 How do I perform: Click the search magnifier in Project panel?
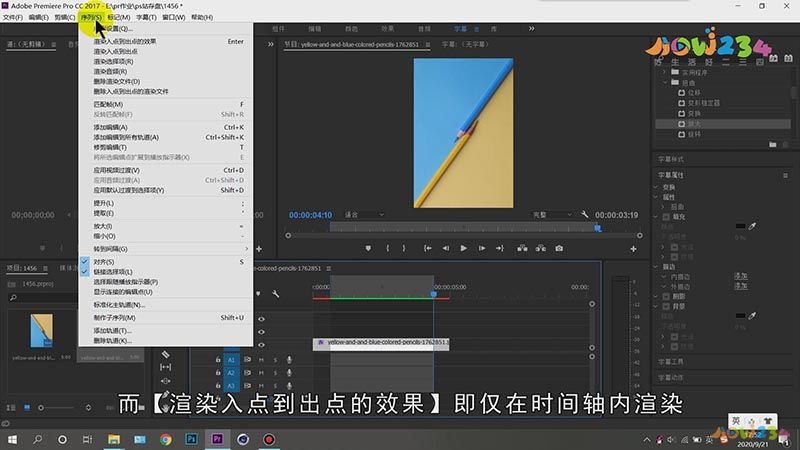click(13, 297)
